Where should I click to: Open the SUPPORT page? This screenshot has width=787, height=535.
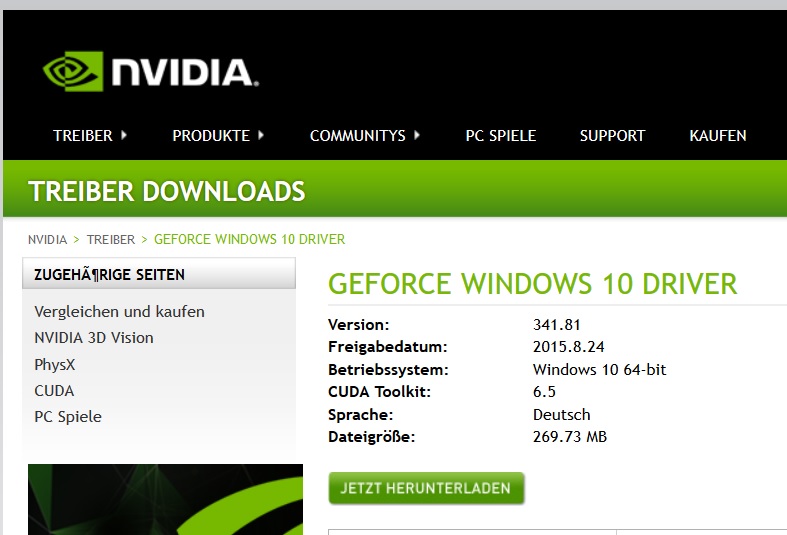tap(612, 136)
